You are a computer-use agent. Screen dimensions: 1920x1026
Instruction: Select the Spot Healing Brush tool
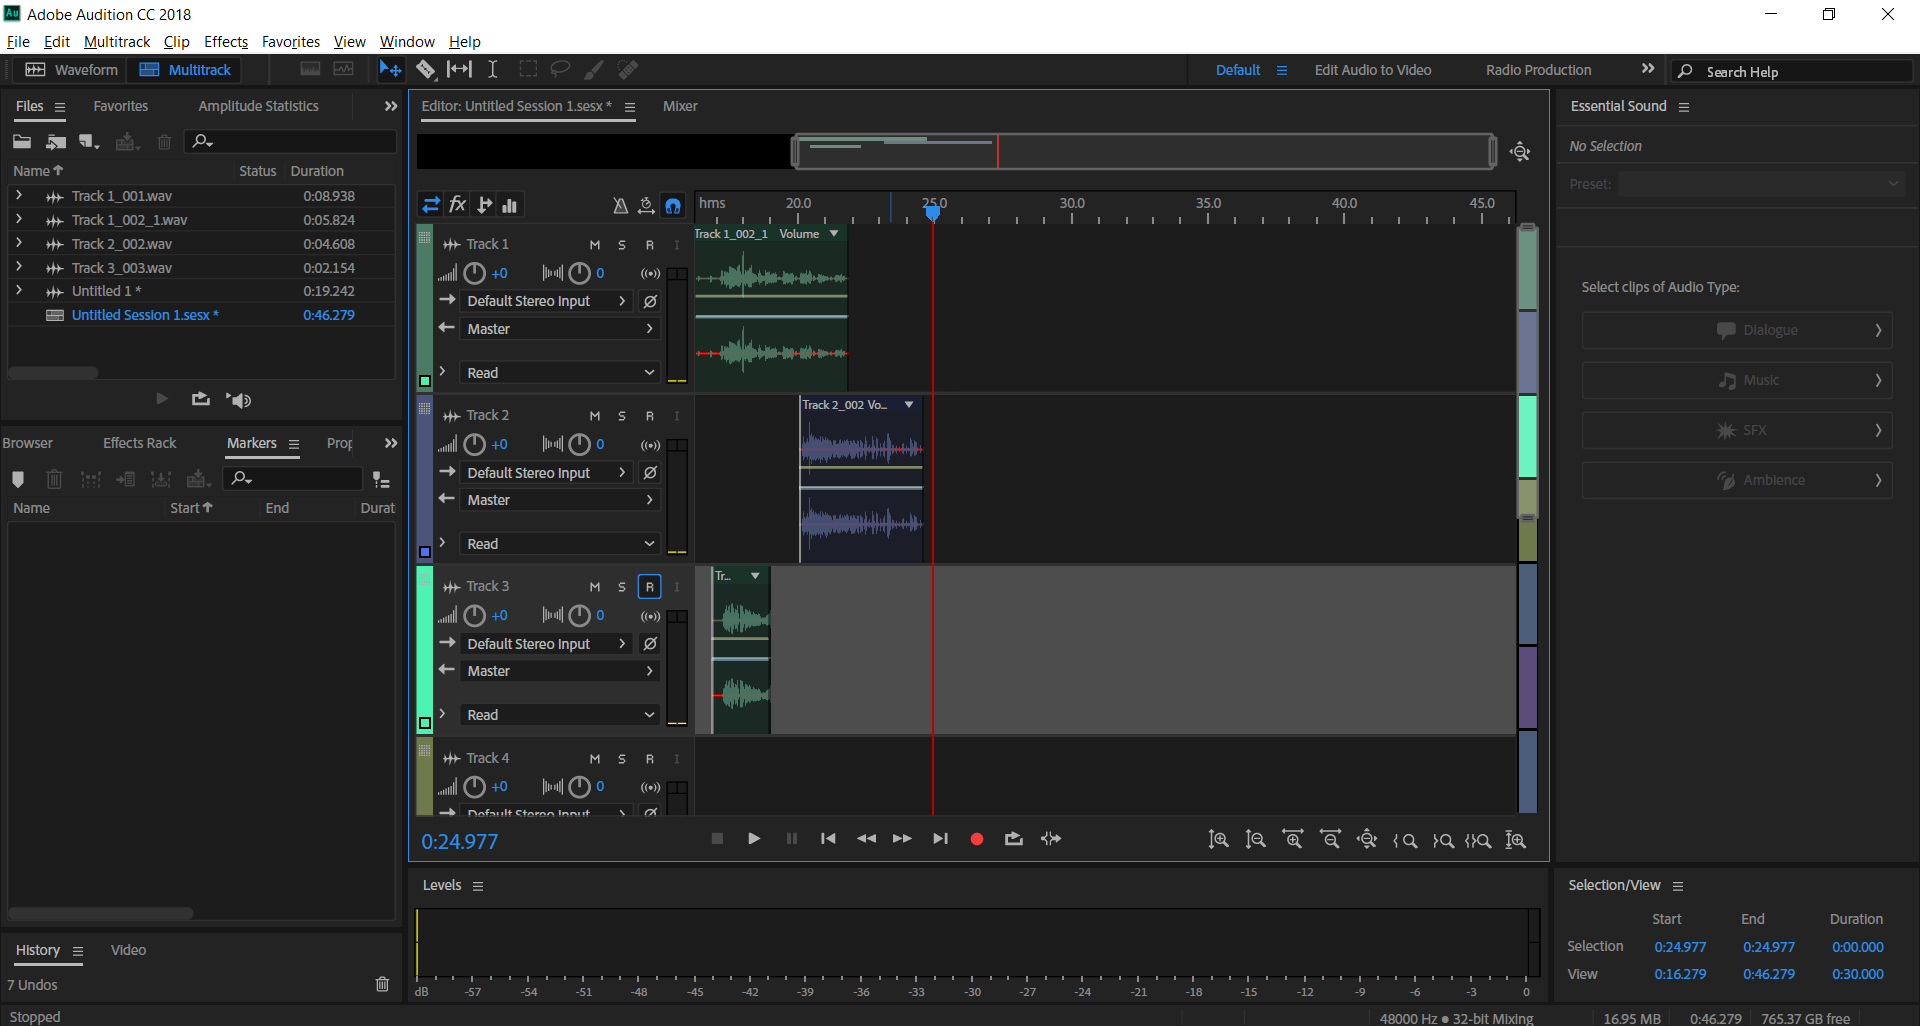[628, 69]
